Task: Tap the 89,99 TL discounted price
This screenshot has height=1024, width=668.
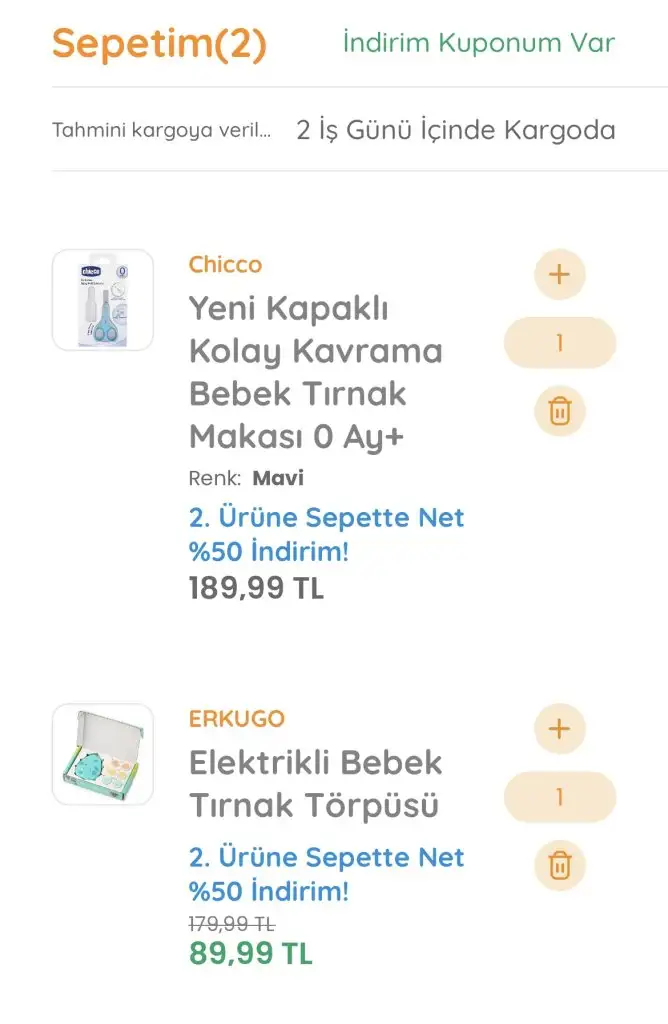Action: [x=251, y=953]
